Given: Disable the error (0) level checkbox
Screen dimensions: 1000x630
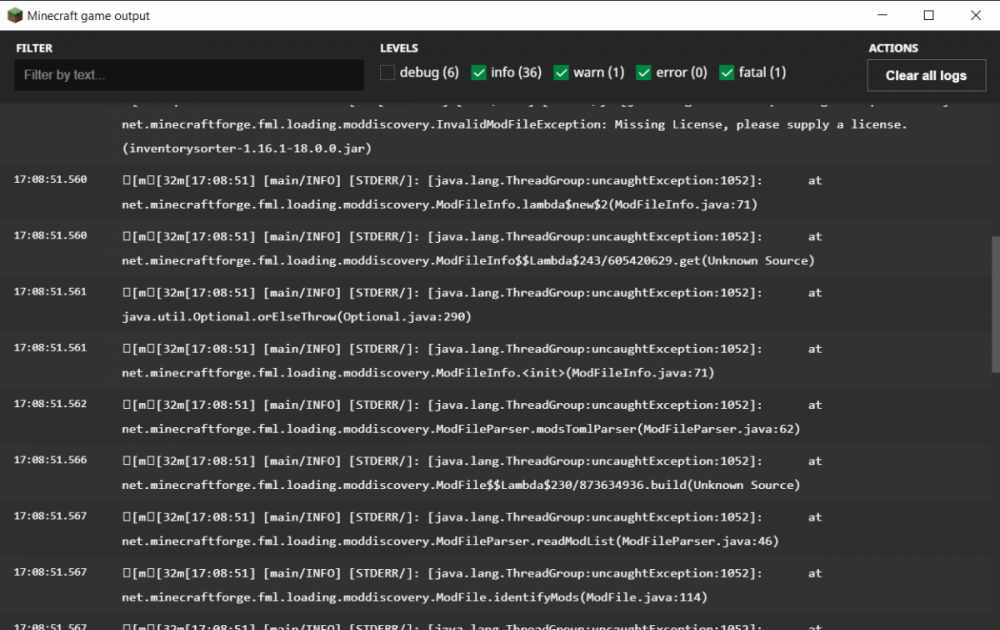Looking at the screenshot, I should click(644, 72).
